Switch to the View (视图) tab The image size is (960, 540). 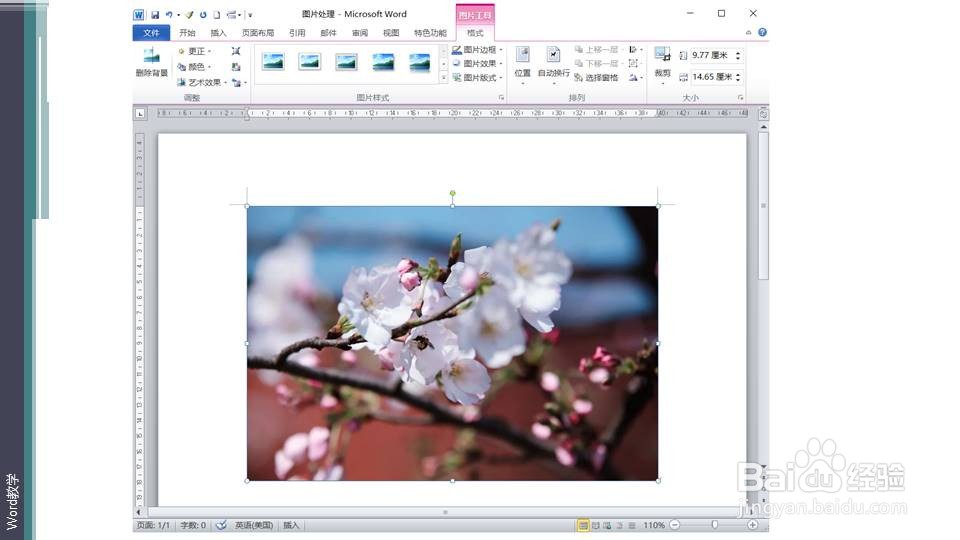click(391, 32)
